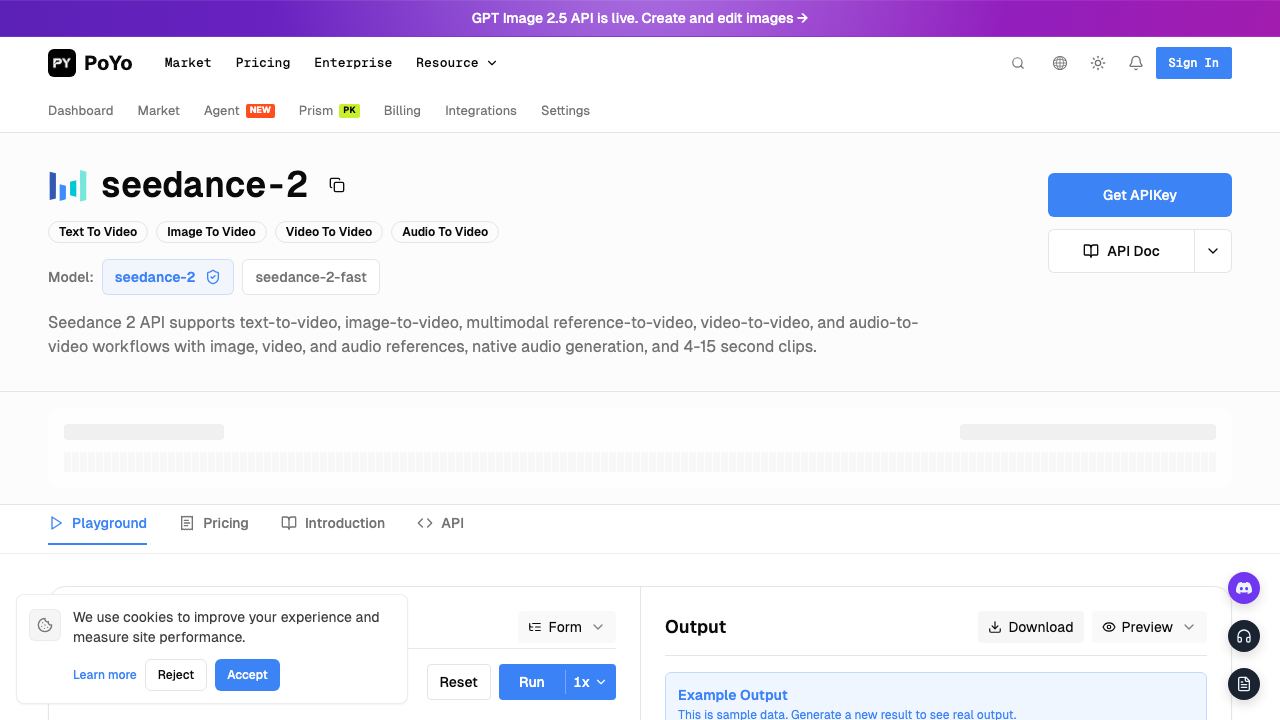Choose the seedance-2 model option
Viewport: 1280px width, 720px height.
click(168, 277)
